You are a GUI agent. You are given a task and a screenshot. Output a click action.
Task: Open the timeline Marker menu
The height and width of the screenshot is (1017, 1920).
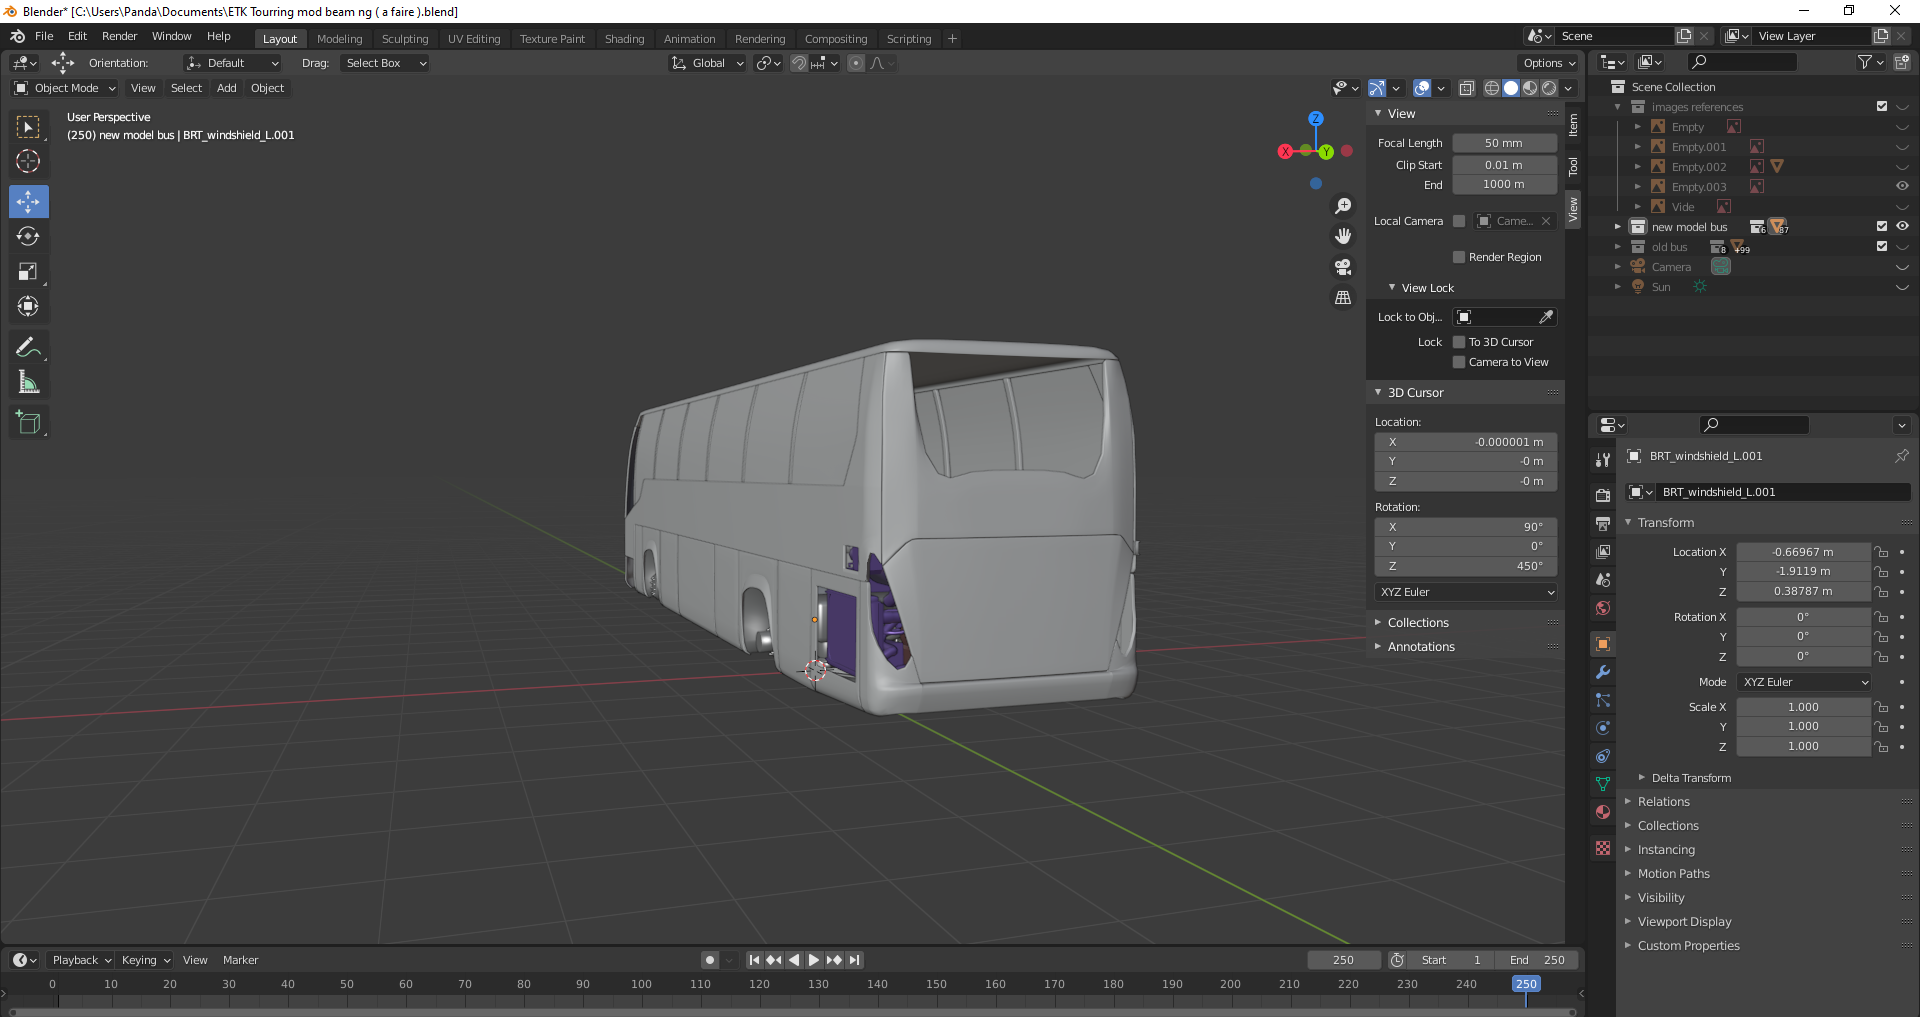point(240,960)
